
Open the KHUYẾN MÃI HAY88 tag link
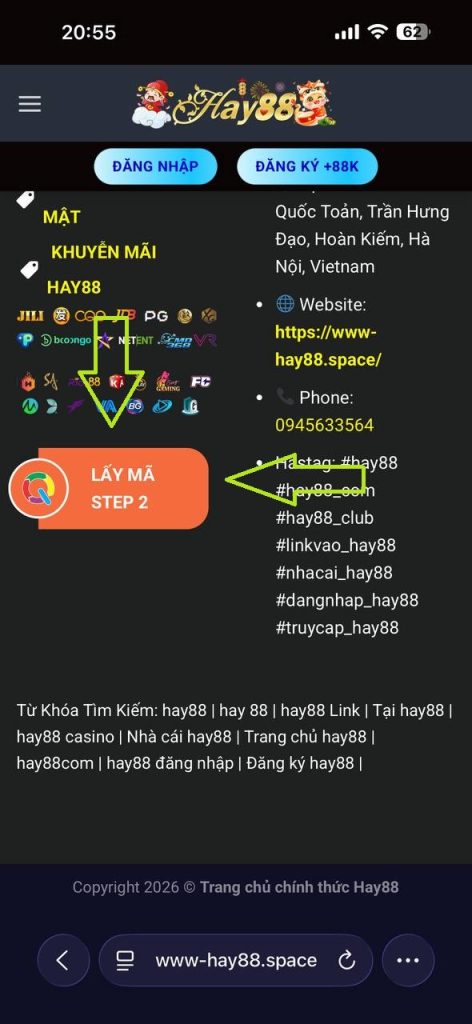(x=102, y=269)
